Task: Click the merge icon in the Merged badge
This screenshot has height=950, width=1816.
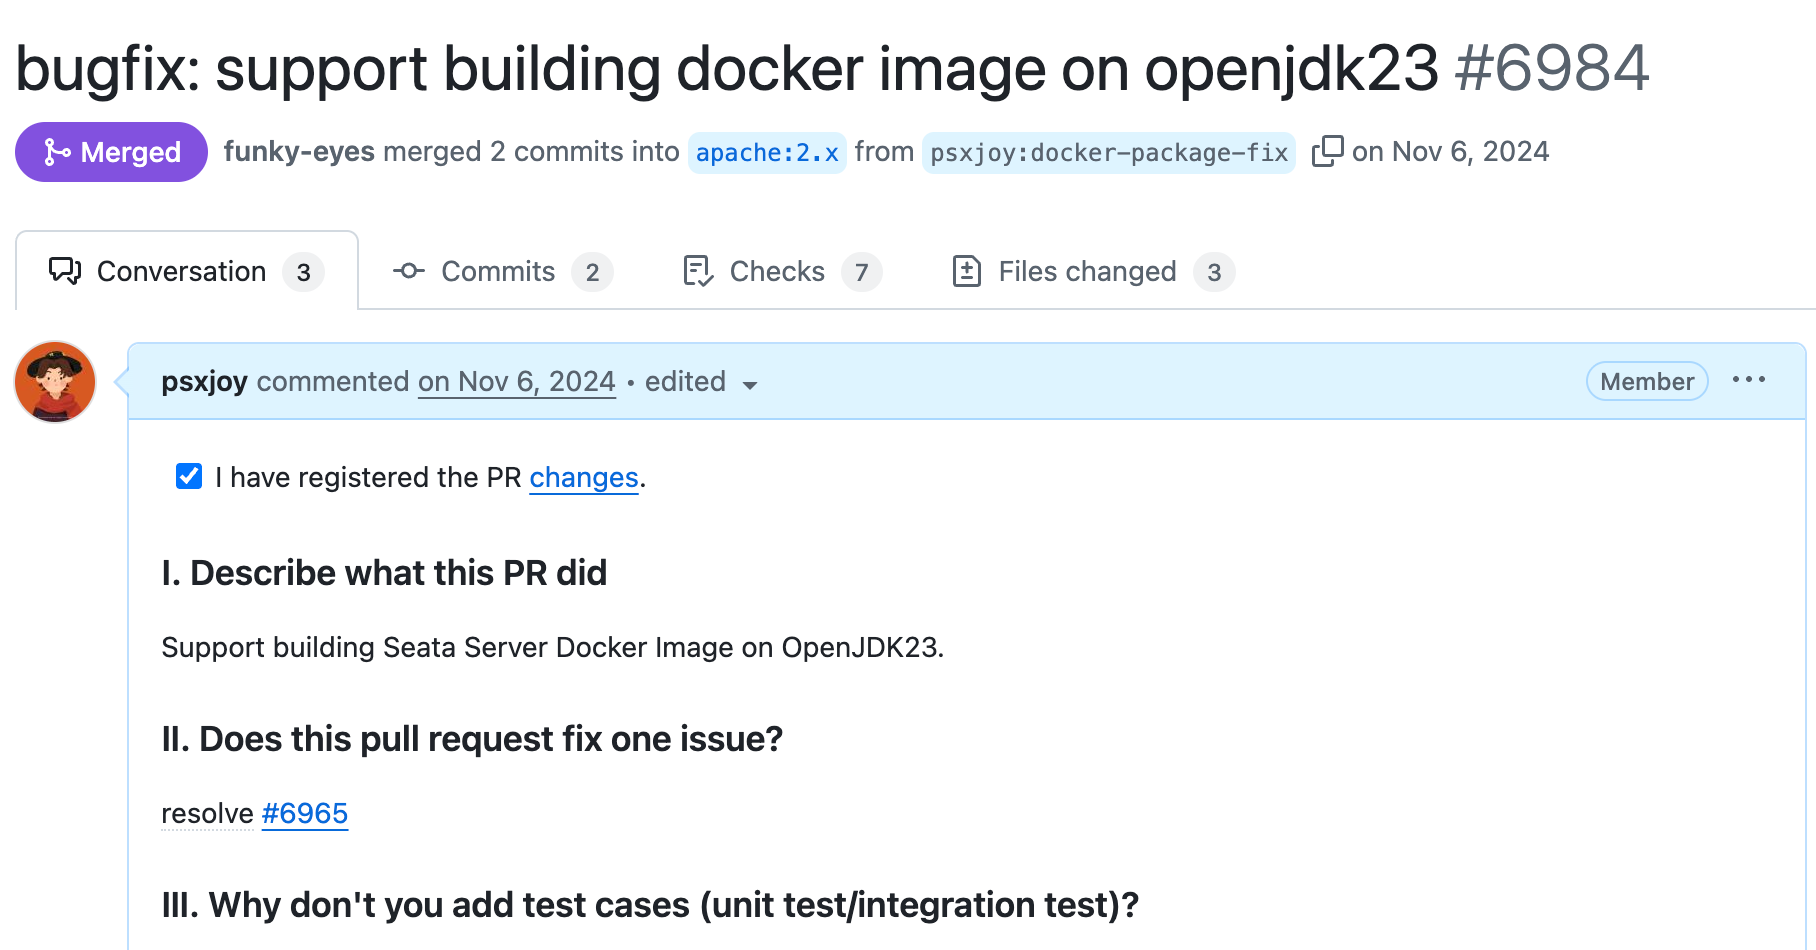Action: tap(56, 152)
